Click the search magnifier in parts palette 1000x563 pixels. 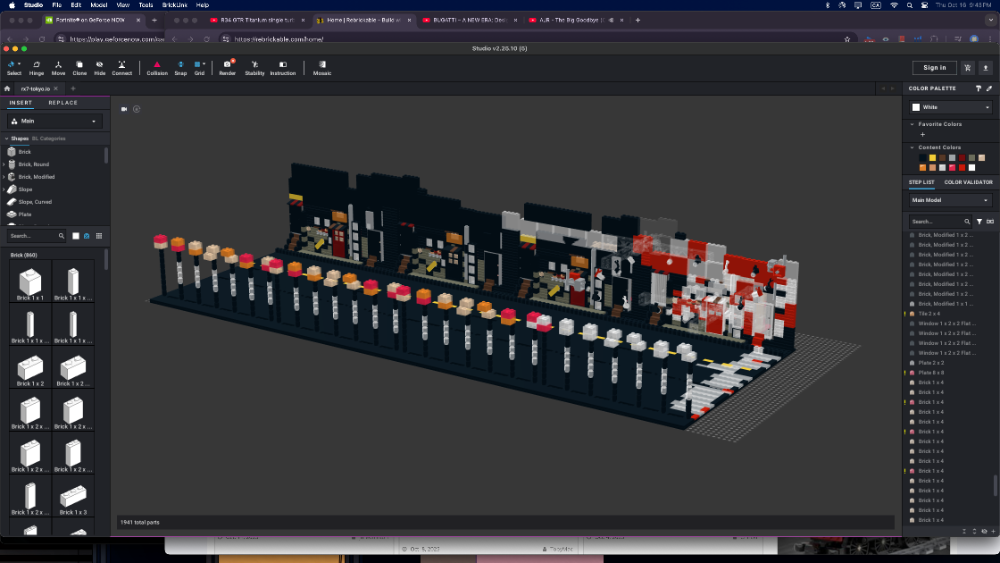[x=61, y=236]
